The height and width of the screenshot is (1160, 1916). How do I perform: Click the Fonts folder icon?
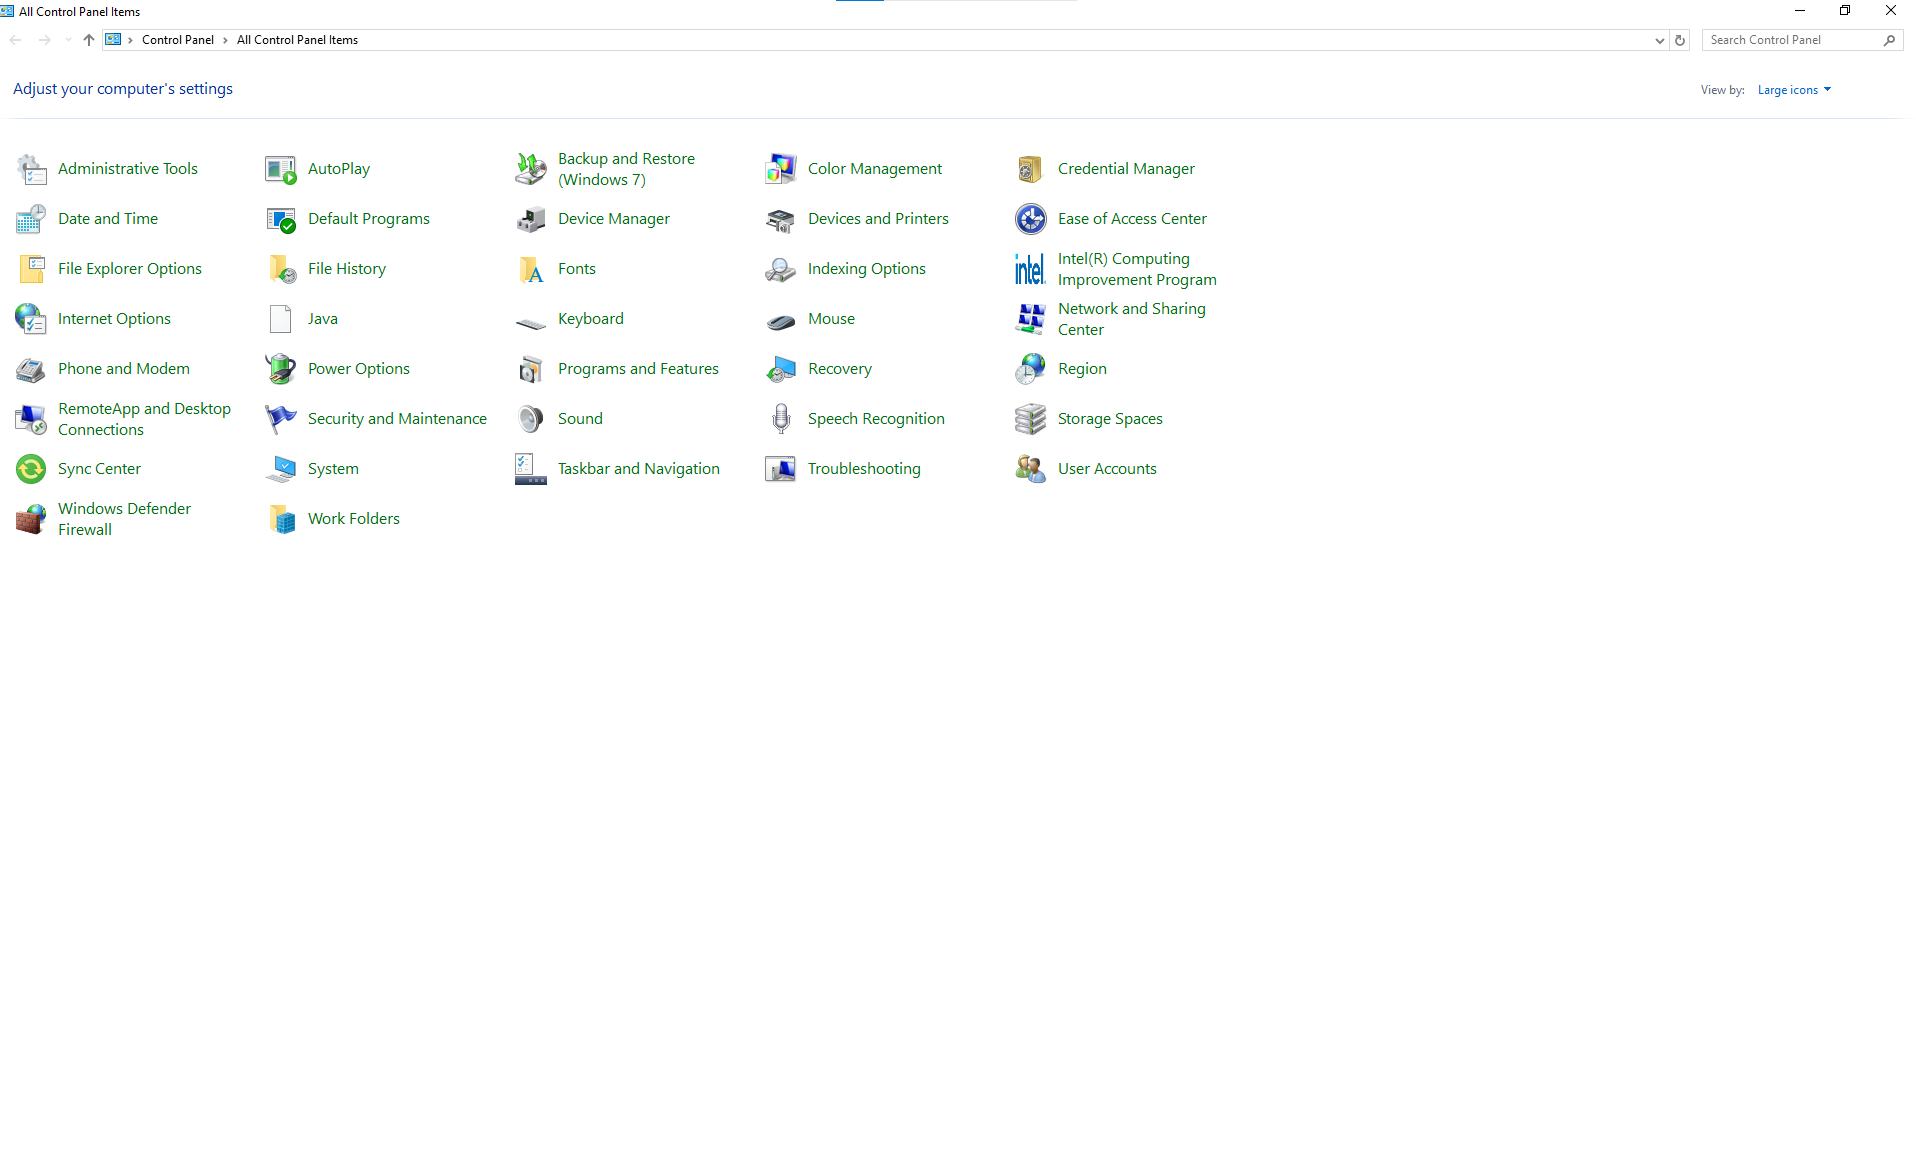531,269
